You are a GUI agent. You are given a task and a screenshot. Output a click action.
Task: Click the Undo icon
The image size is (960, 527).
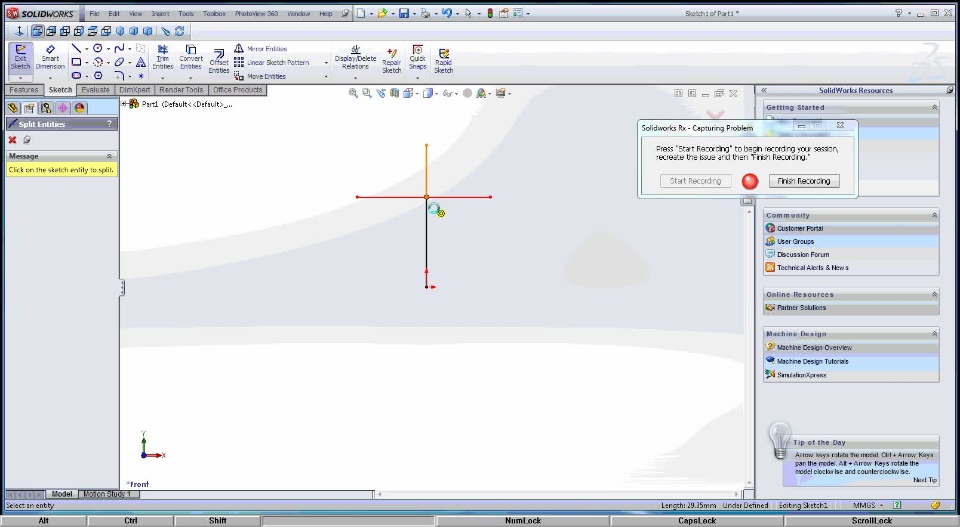pyautogui.click(x=446, y=13)
